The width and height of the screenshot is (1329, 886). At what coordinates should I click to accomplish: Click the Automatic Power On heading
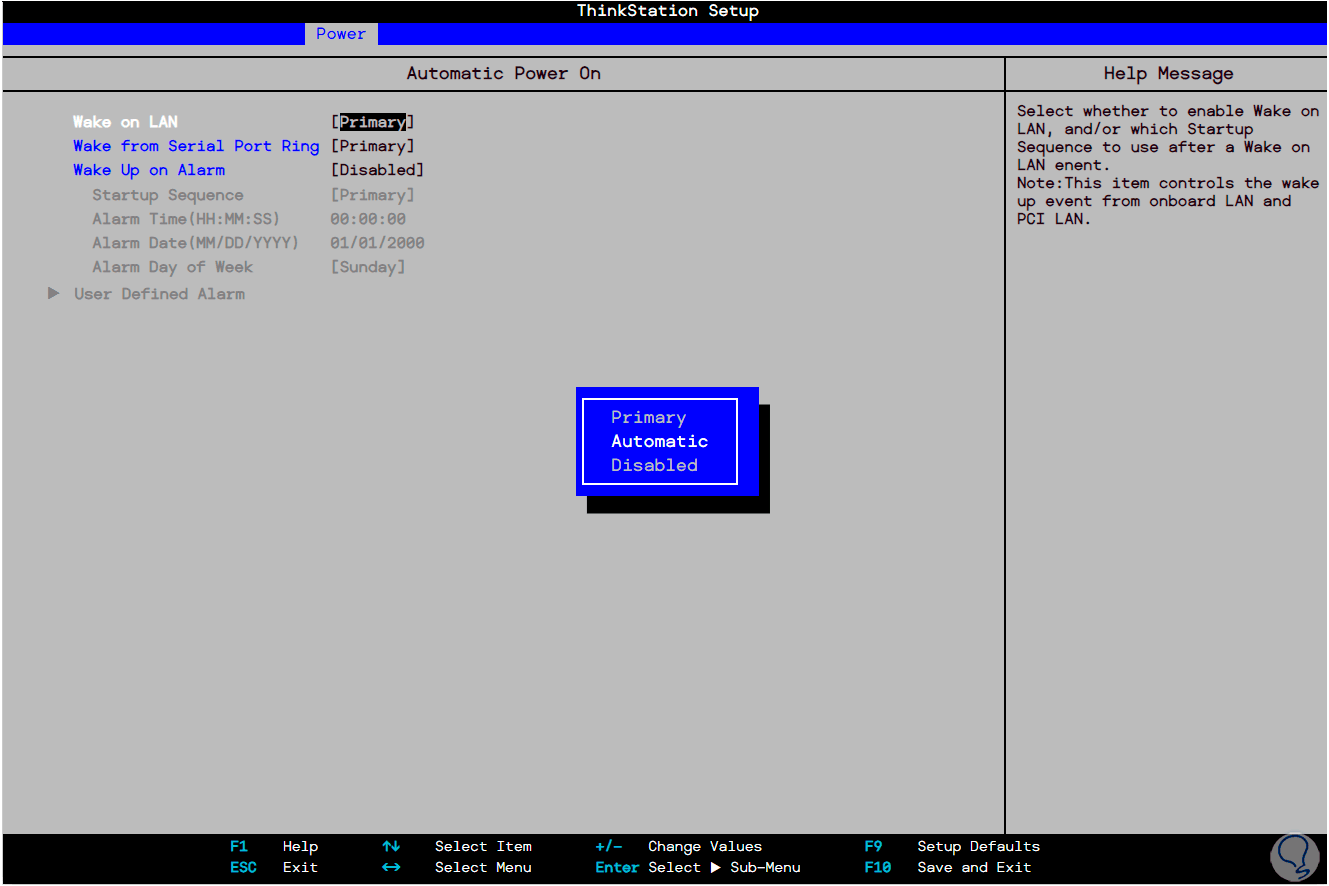(504, 73)
